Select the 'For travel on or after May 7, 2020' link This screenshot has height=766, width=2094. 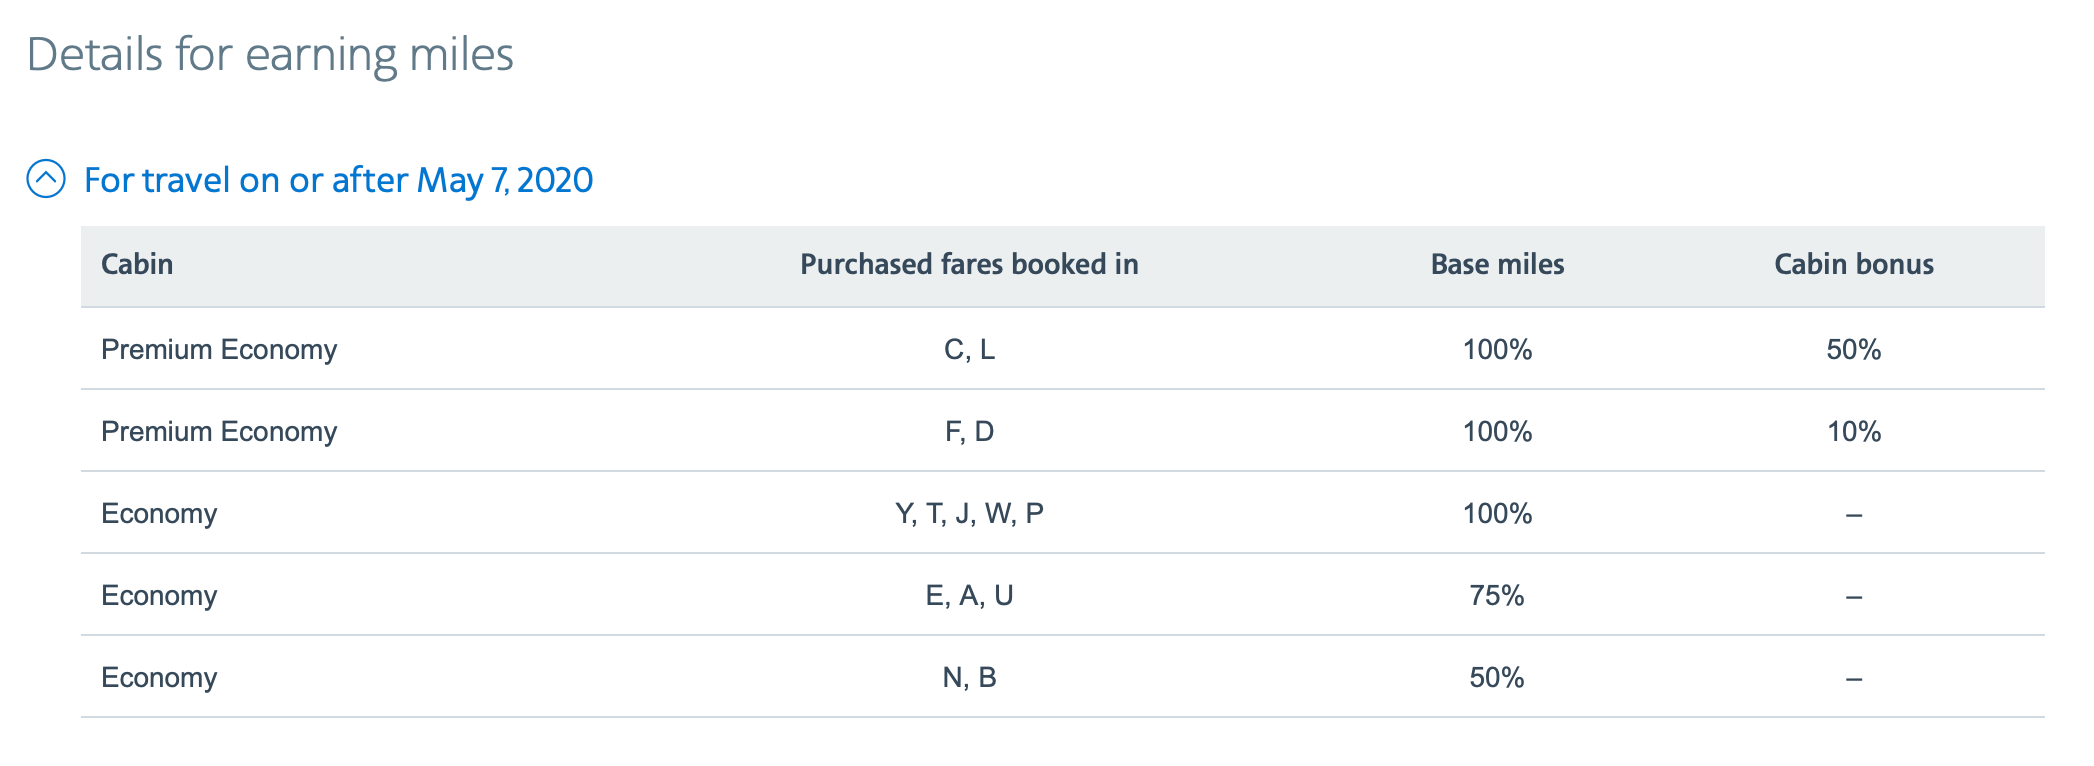(x=338, y=180)
